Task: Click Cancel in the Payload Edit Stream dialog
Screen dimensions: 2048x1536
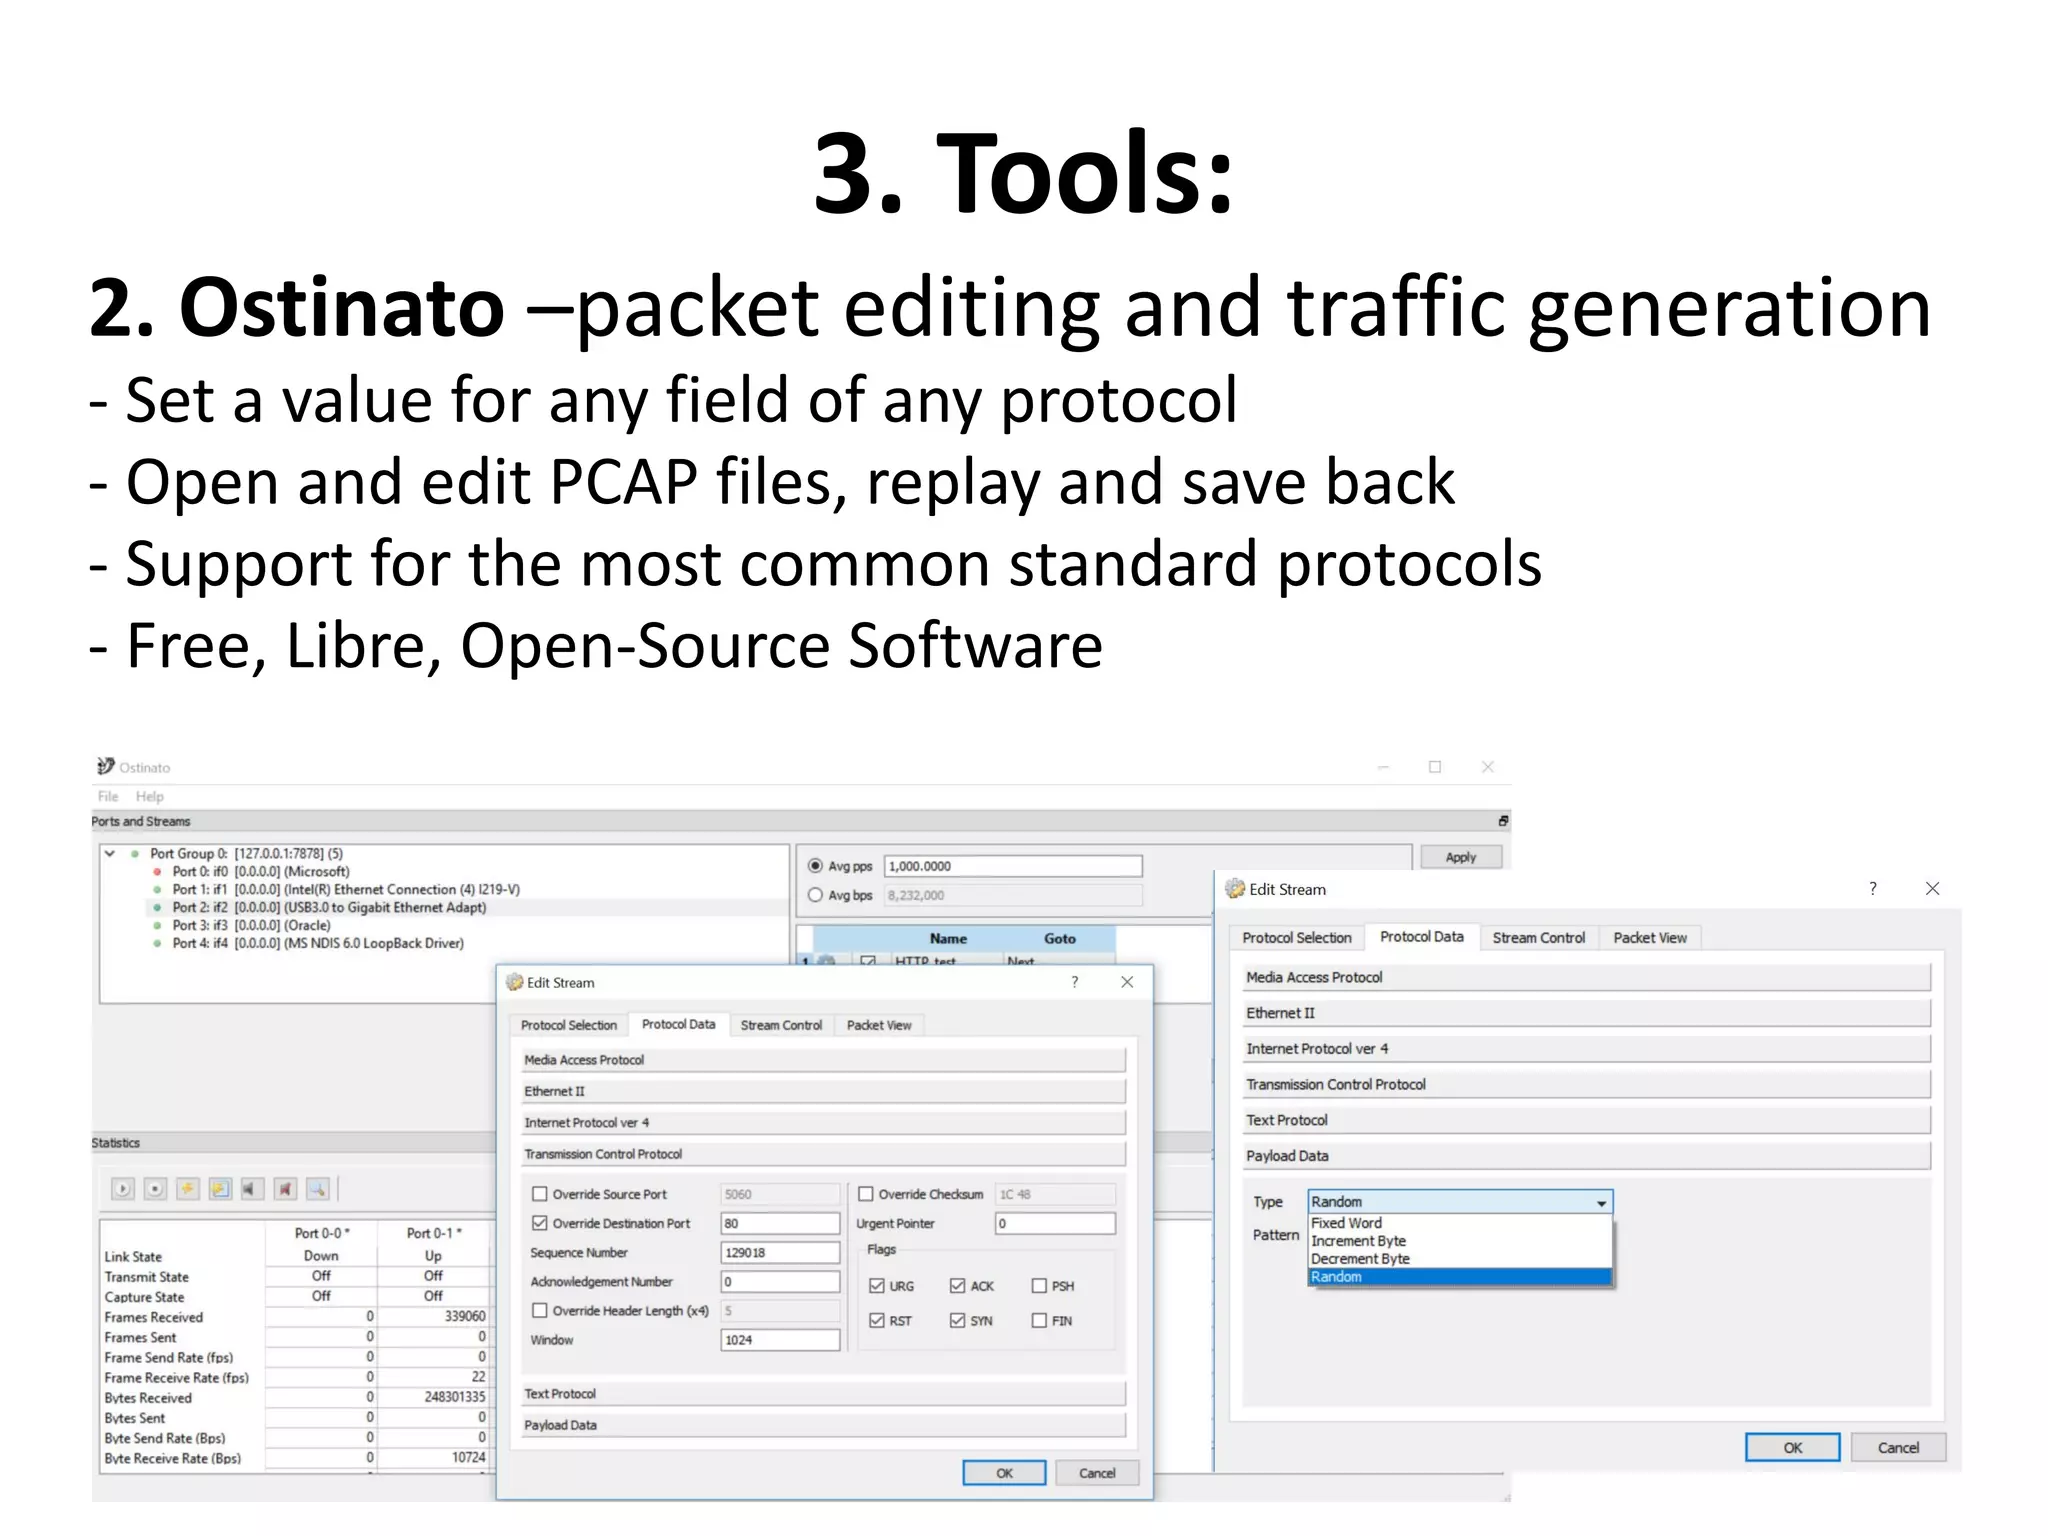Action: 1898,1448
